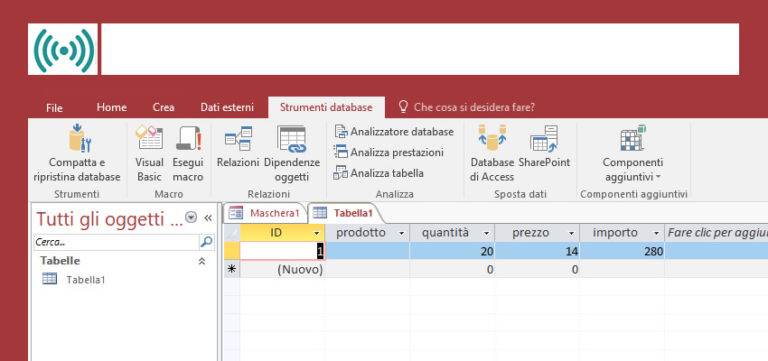Screen dimensions: 768x361
Task: Click Tabella1 table icon in navigation pane
Action: pos(49,280)
